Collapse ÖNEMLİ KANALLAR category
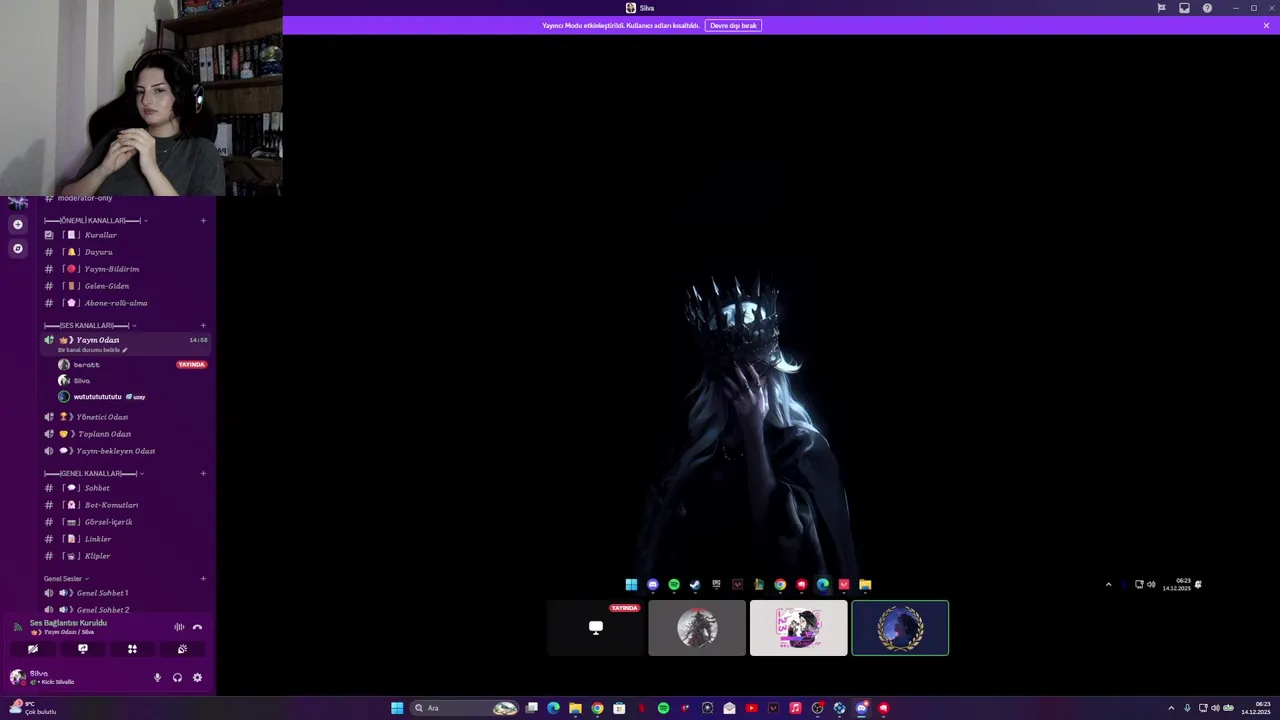1280x720 pixels. [95, 220]
